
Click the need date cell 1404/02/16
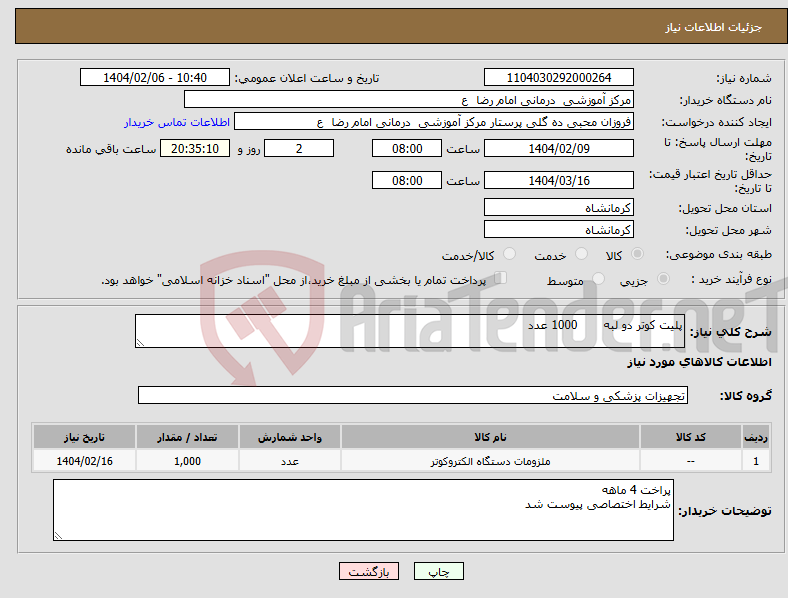click(84, 461)
